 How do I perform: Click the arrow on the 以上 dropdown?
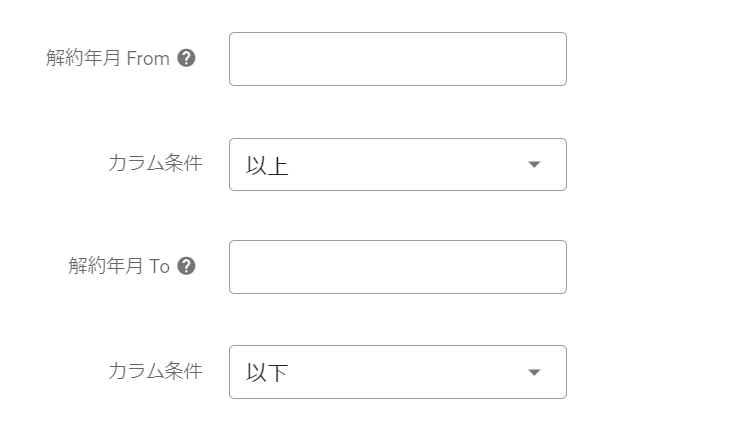pos(534,164)
